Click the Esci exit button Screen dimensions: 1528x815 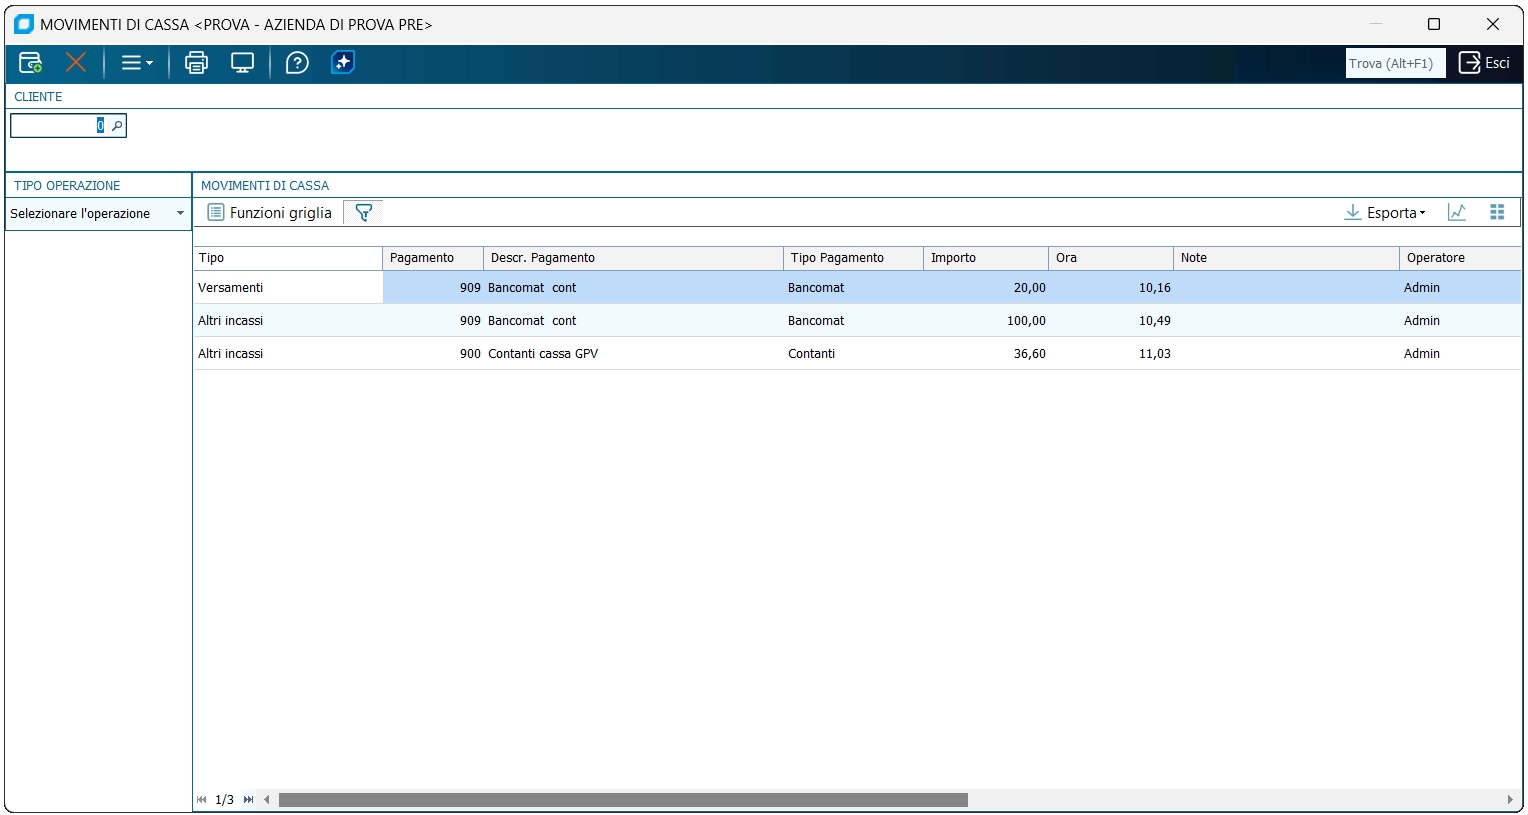(x=1484, y=63)
